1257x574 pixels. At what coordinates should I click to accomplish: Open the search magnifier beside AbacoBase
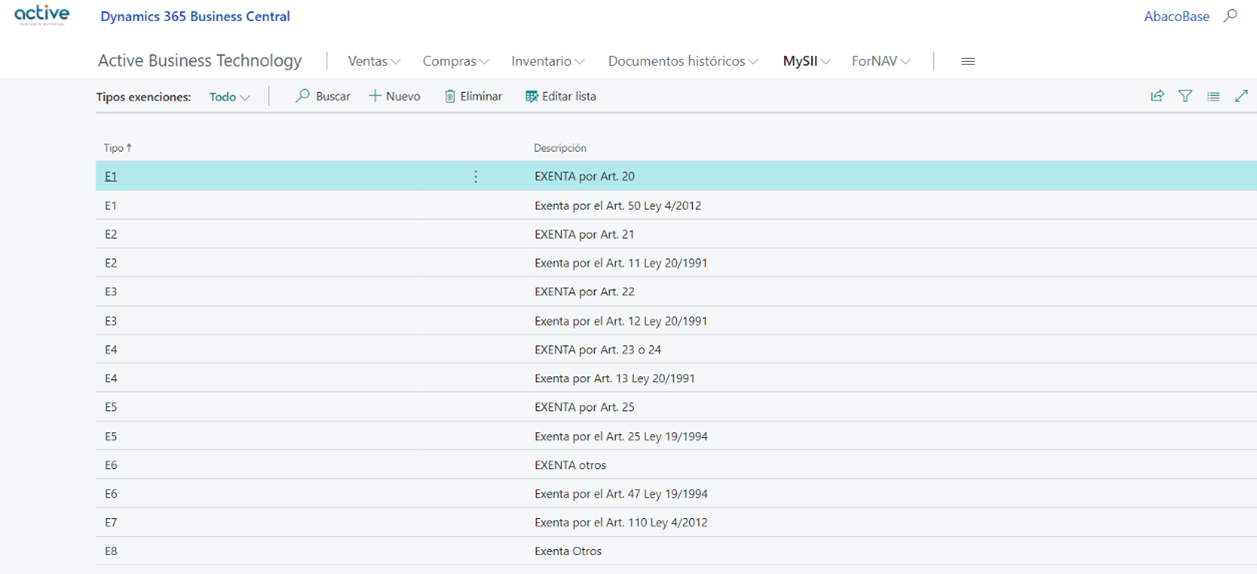coord(1231,16)
